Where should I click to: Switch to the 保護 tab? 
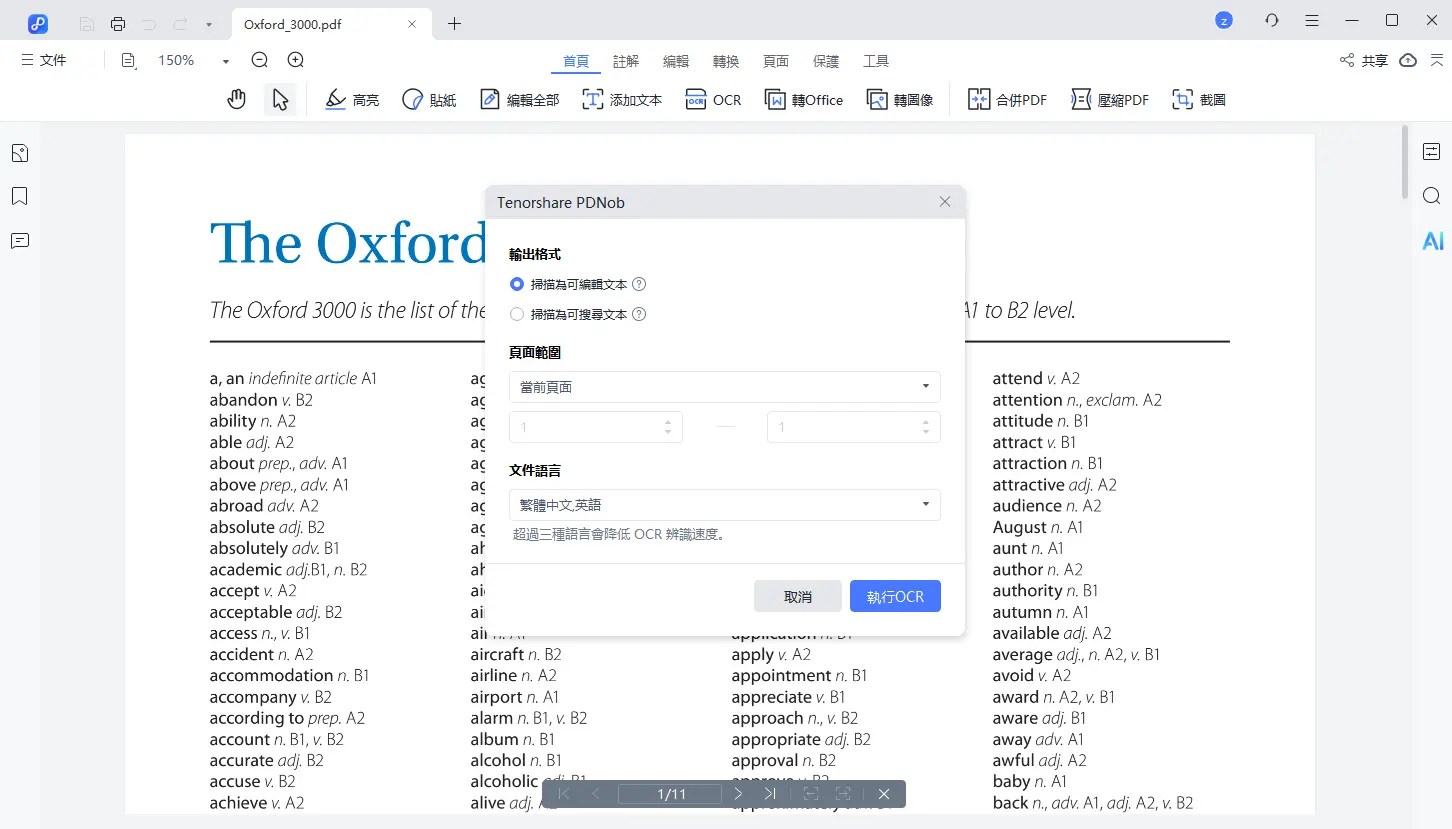(826, 61)
